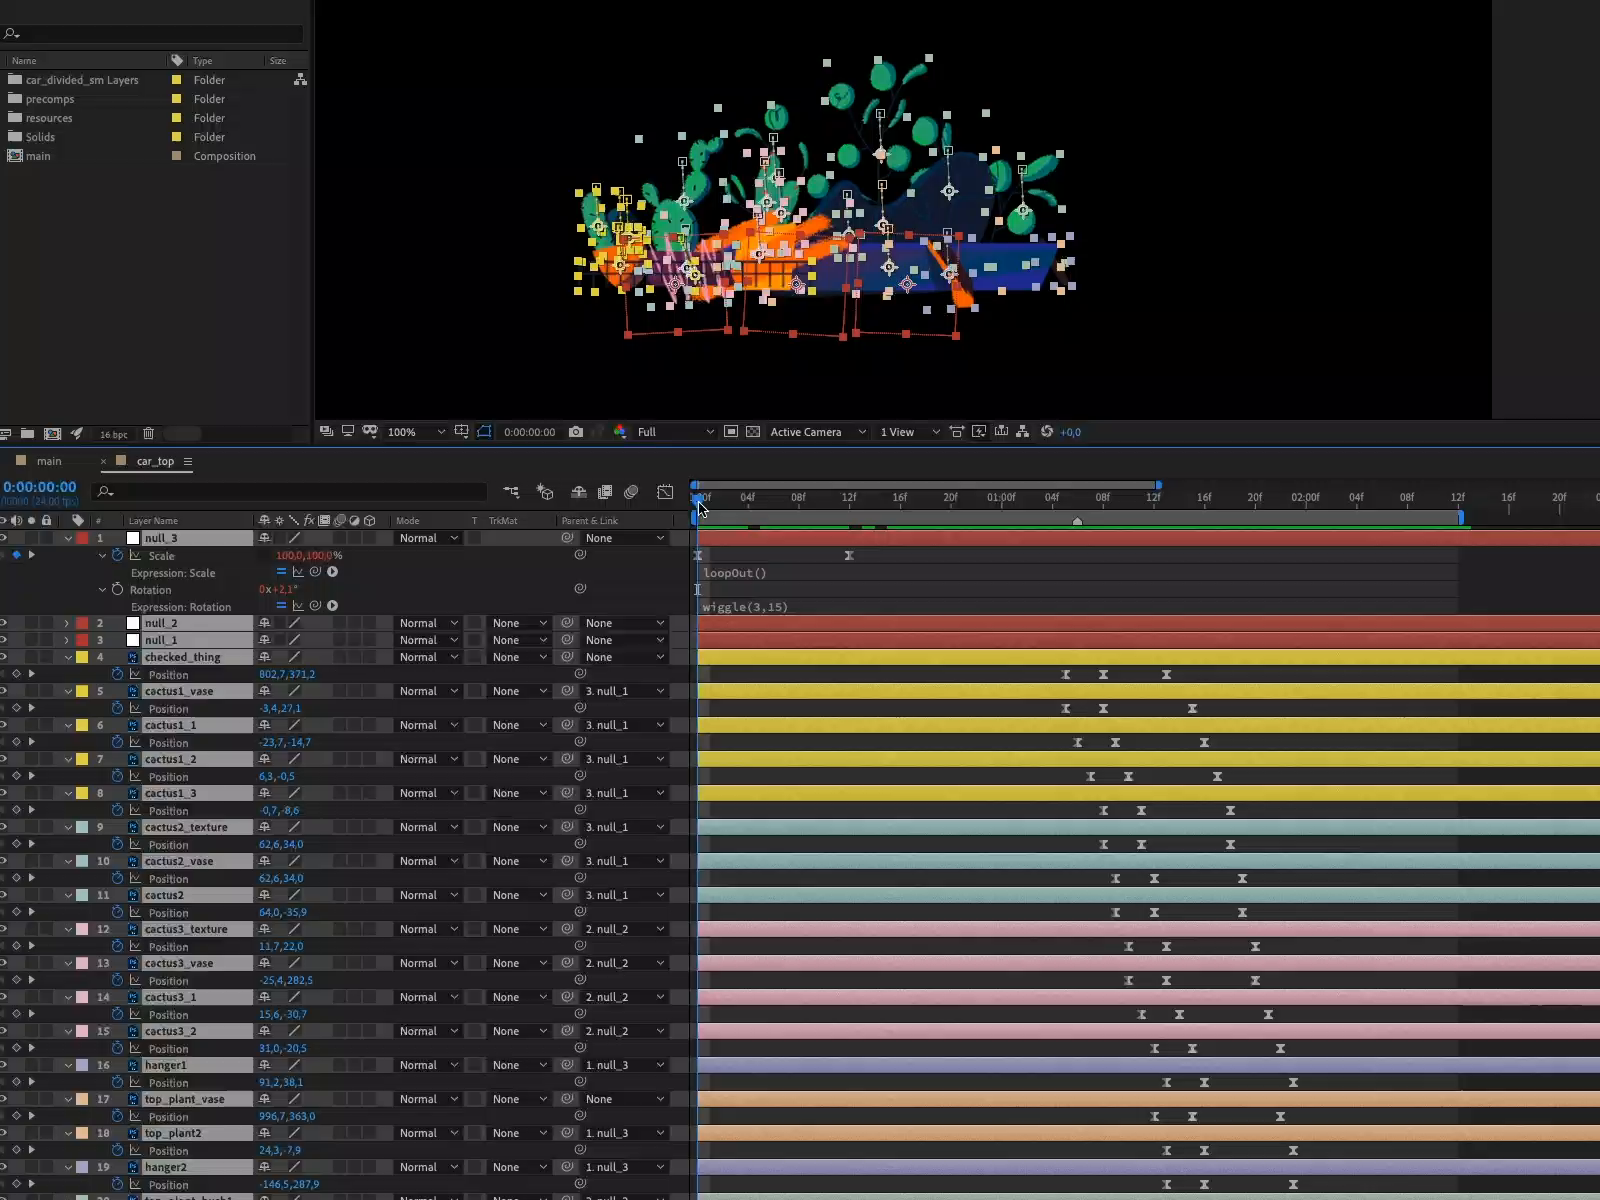Image resolution: width=1600 pixels, height=1200 pixels.
Task: Switch to the main composition tab
Action: [x=49, y=461]
